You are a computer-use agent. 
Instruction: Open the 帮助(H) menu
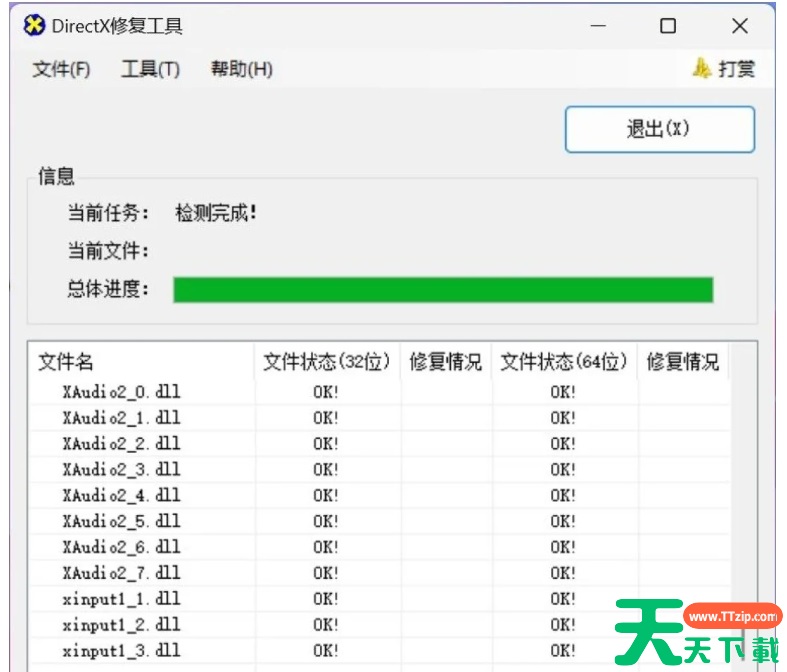pos(241,69)
